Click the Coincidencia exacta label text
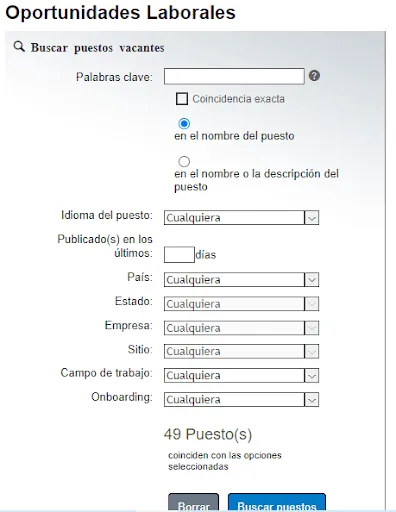396x512 pixels. point(238,99)
